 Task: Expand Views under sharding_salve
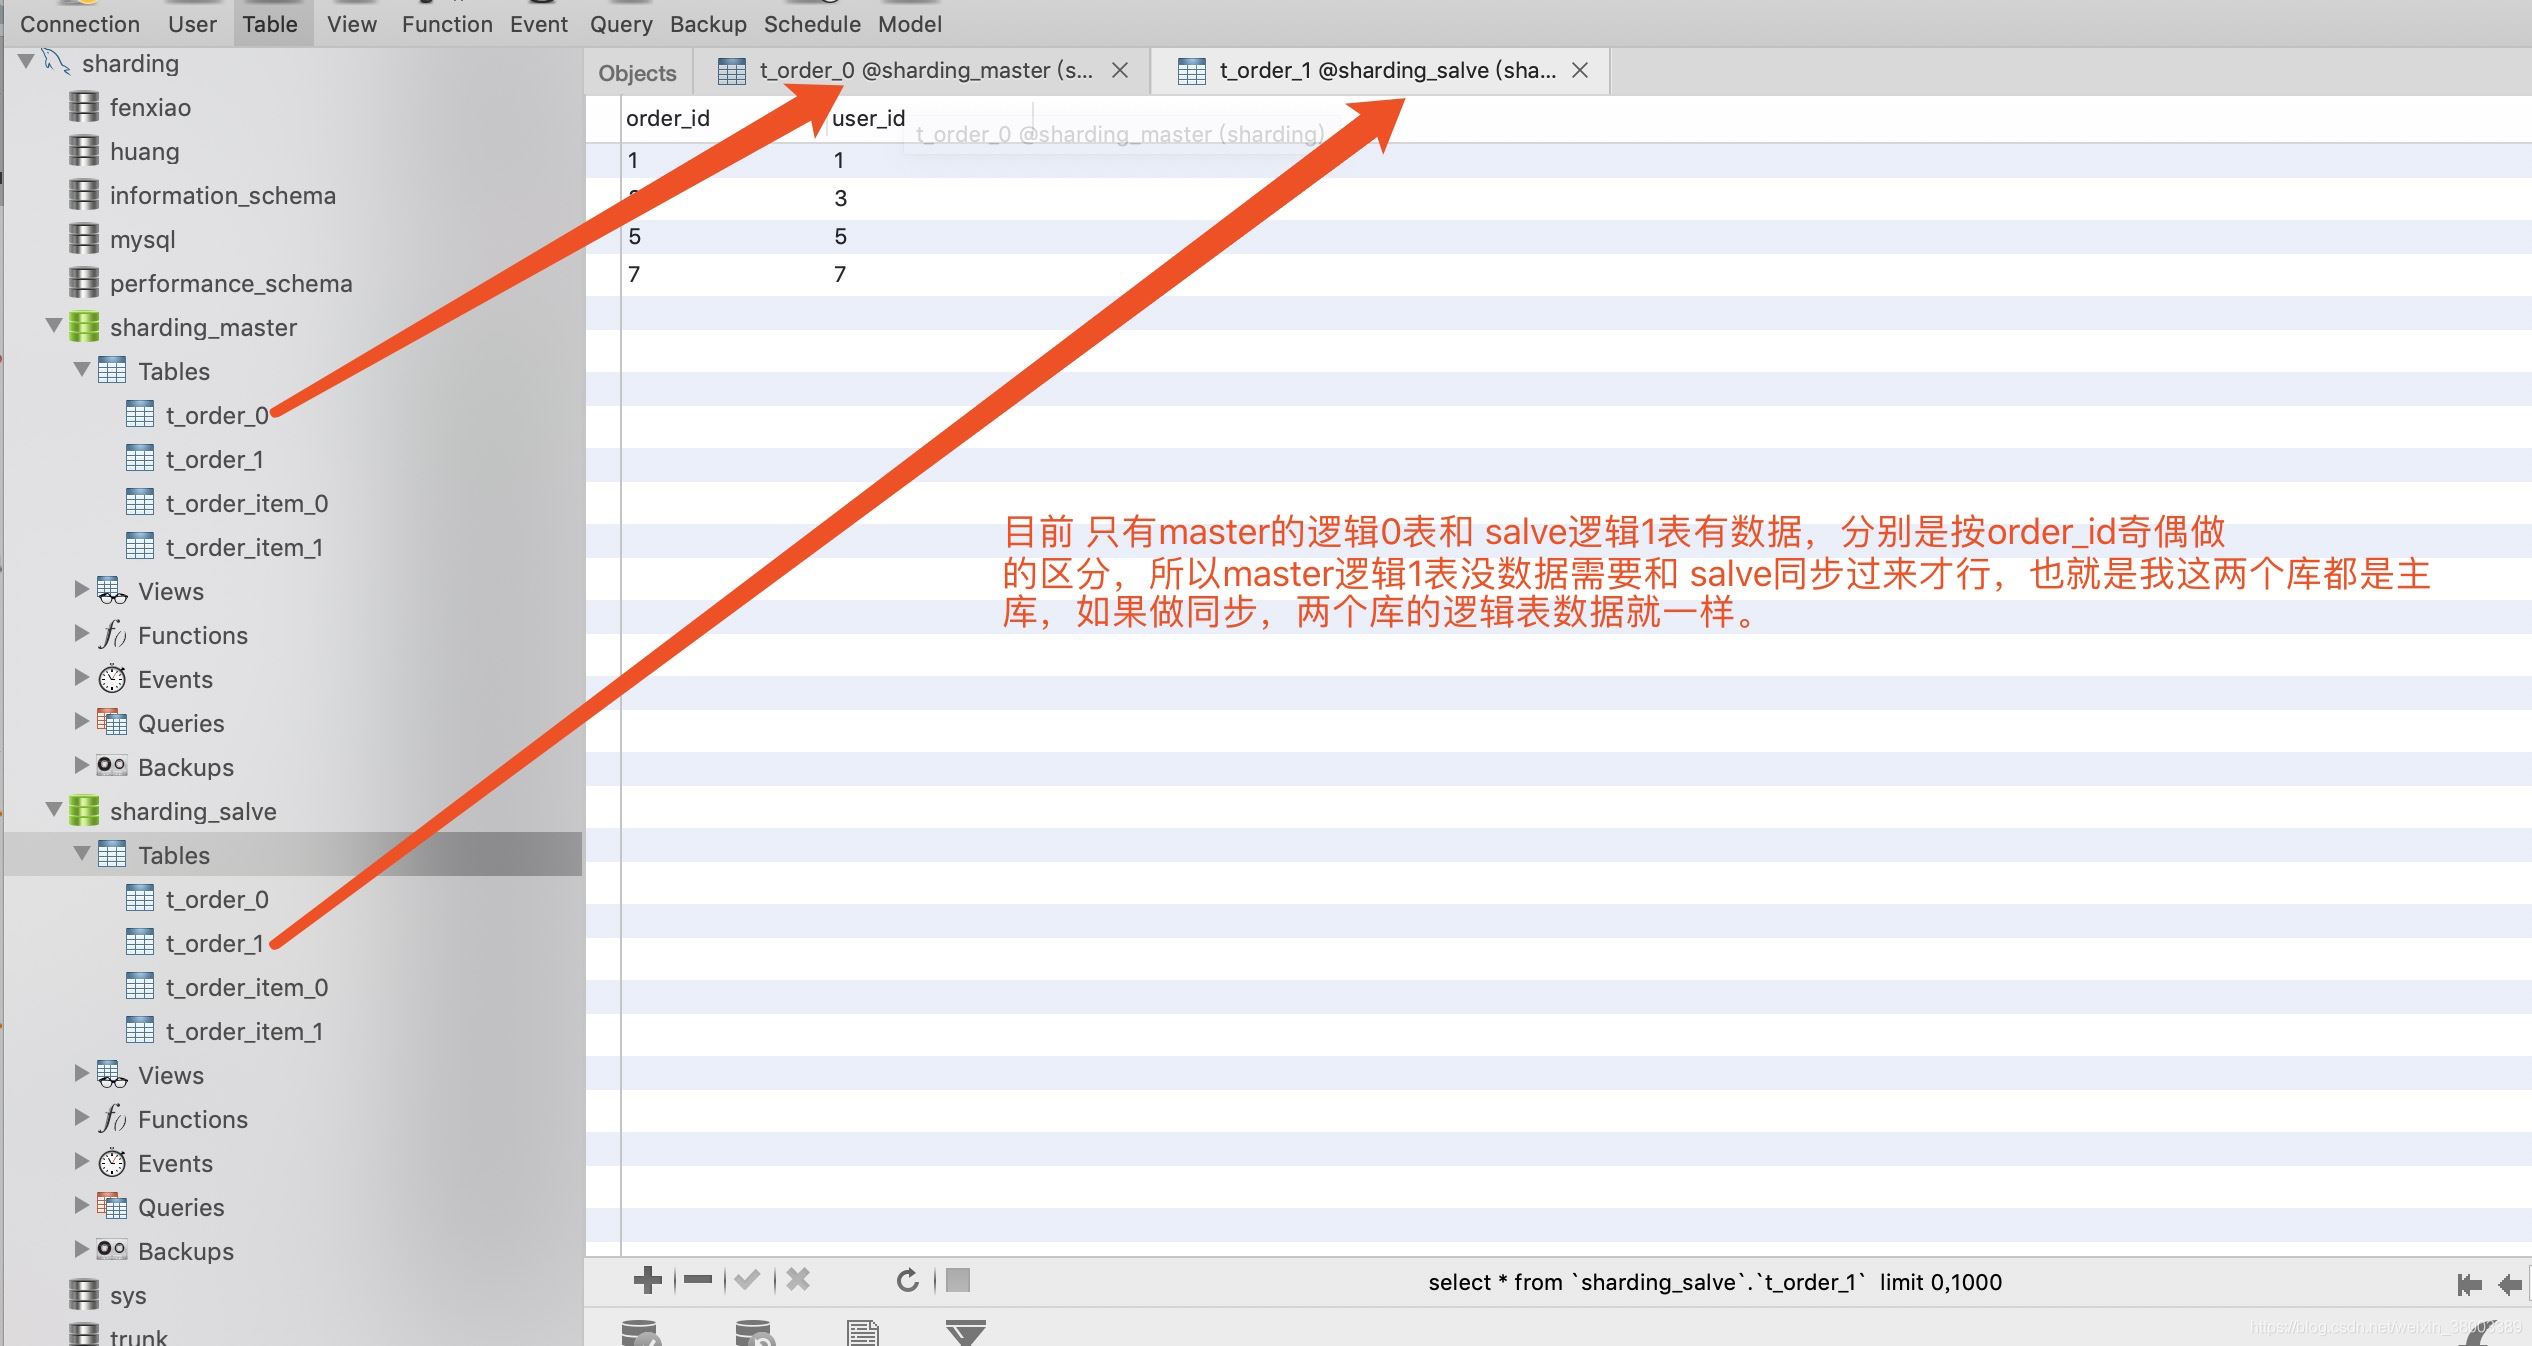point(82,1074)
